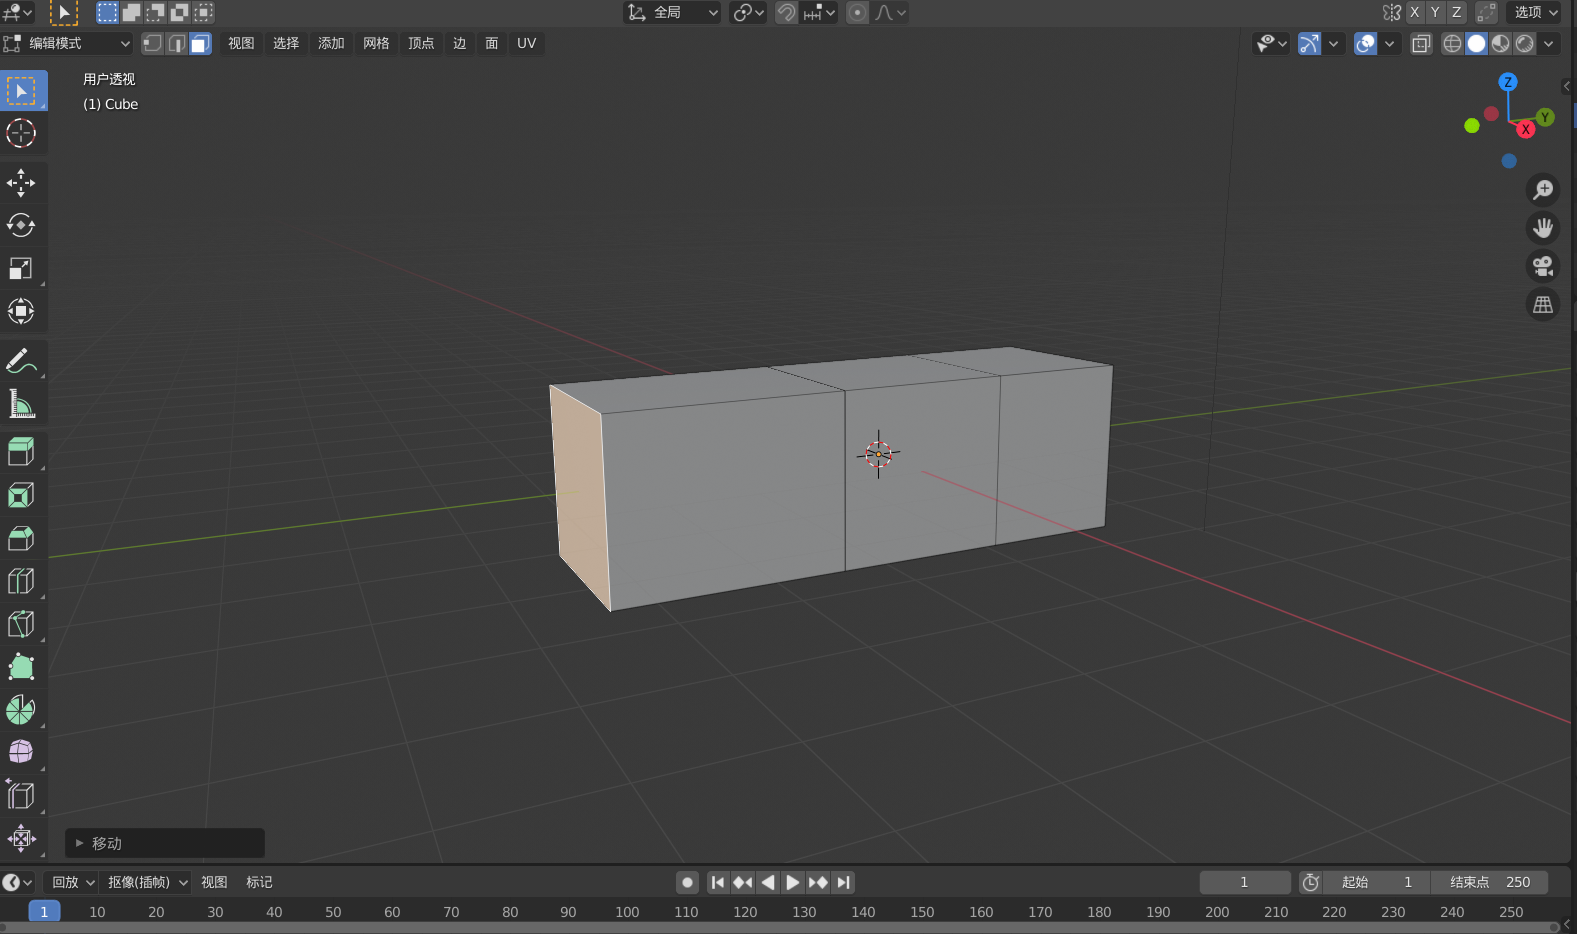Toggle show overlays button

pyautogui.click(x=1365, y=43)
